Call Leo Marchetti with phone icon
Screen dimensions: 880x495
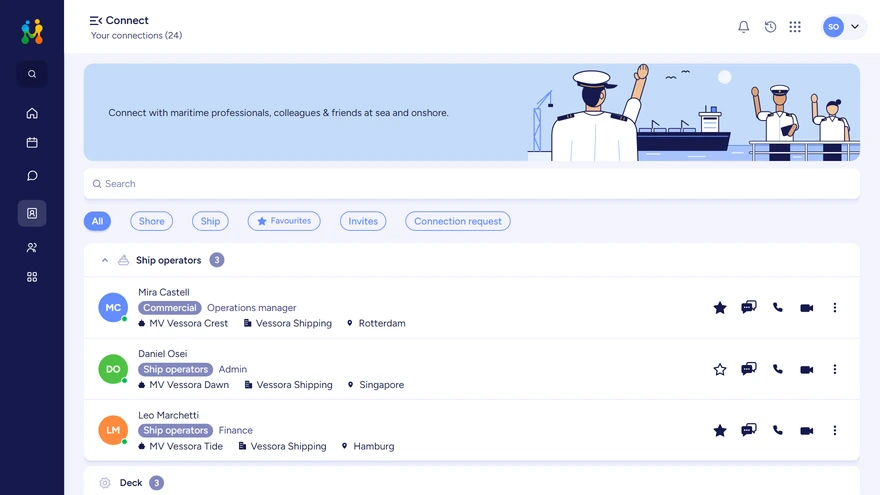[x=778, y=430]
